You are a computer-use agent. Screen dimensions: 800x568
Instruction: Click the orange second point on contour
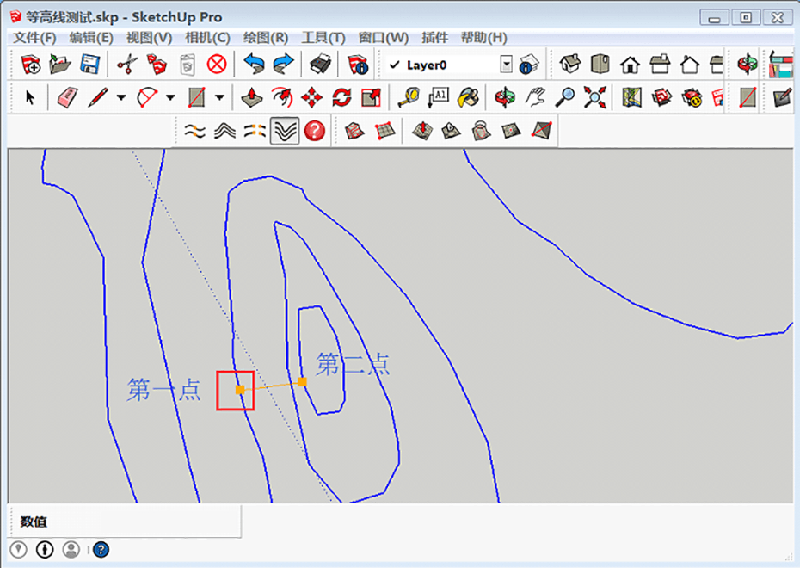tap(302, 381)
